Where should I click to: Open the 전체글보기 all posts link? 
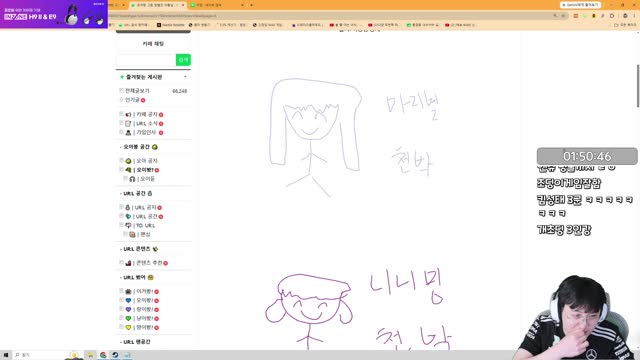point(137,91)
